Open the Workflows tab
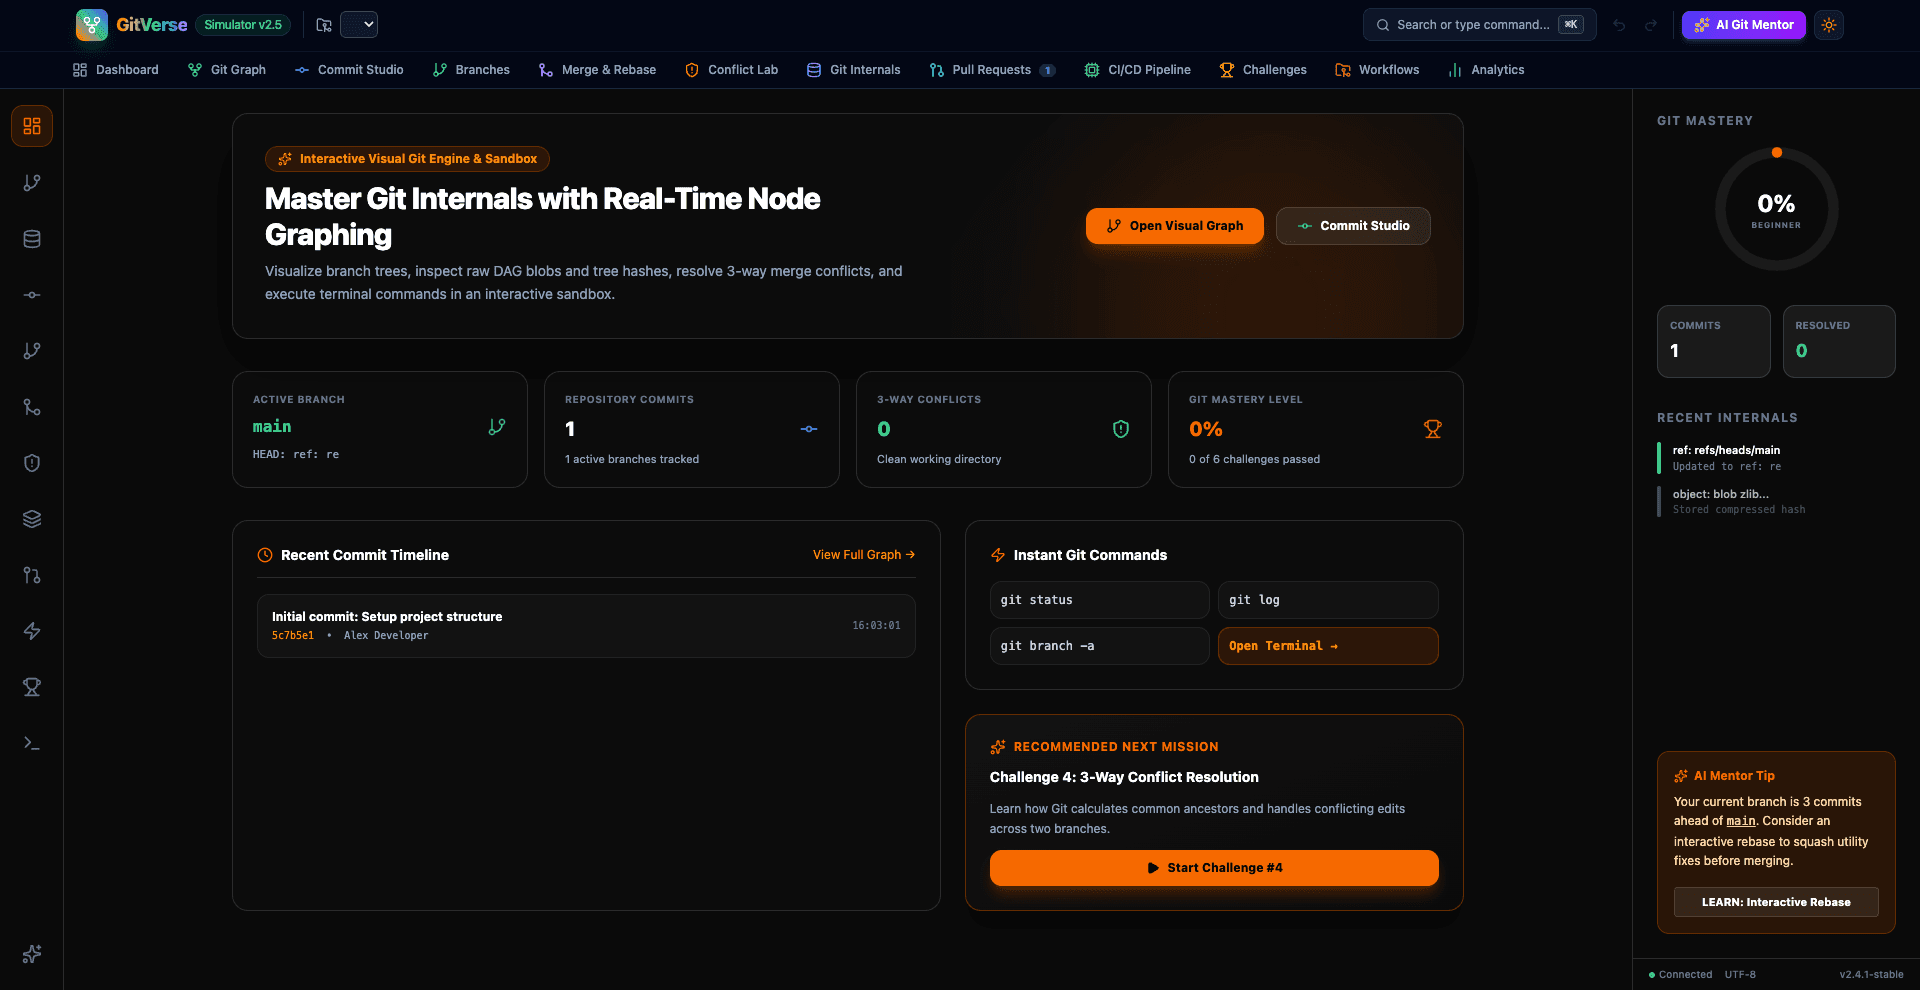 tap(1377, 70)
